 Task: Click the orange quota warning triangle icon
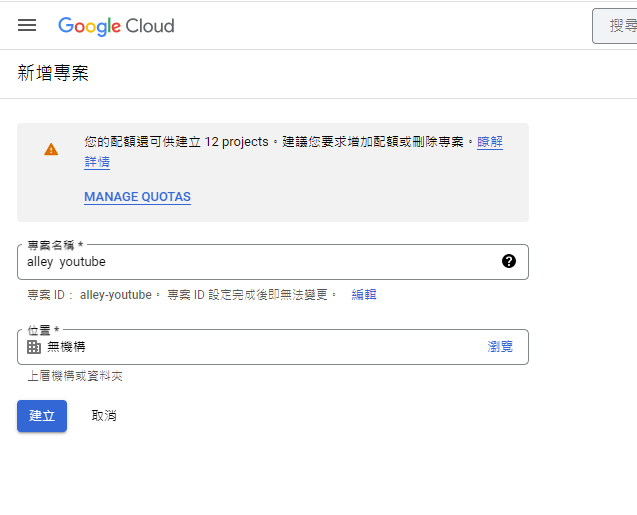coord(51,149)
